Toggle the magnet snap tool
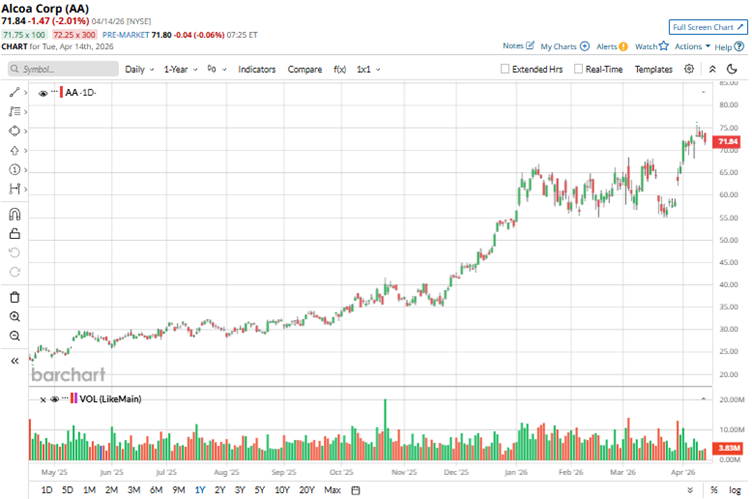Viewport: 752px width, 499px height. [x=14, y=214]
